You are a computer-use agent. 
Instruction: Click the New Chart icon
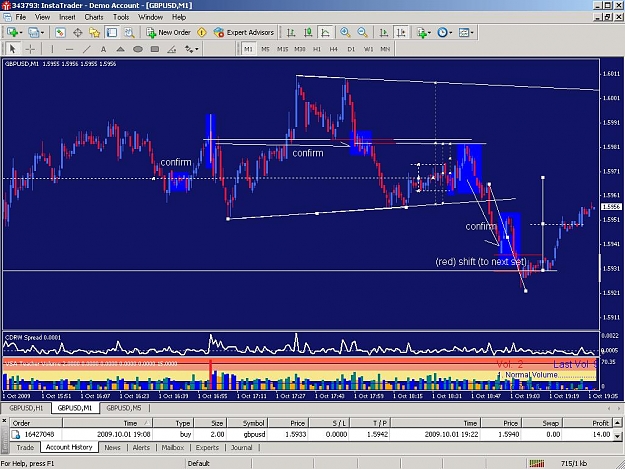[x=12, y=33]
